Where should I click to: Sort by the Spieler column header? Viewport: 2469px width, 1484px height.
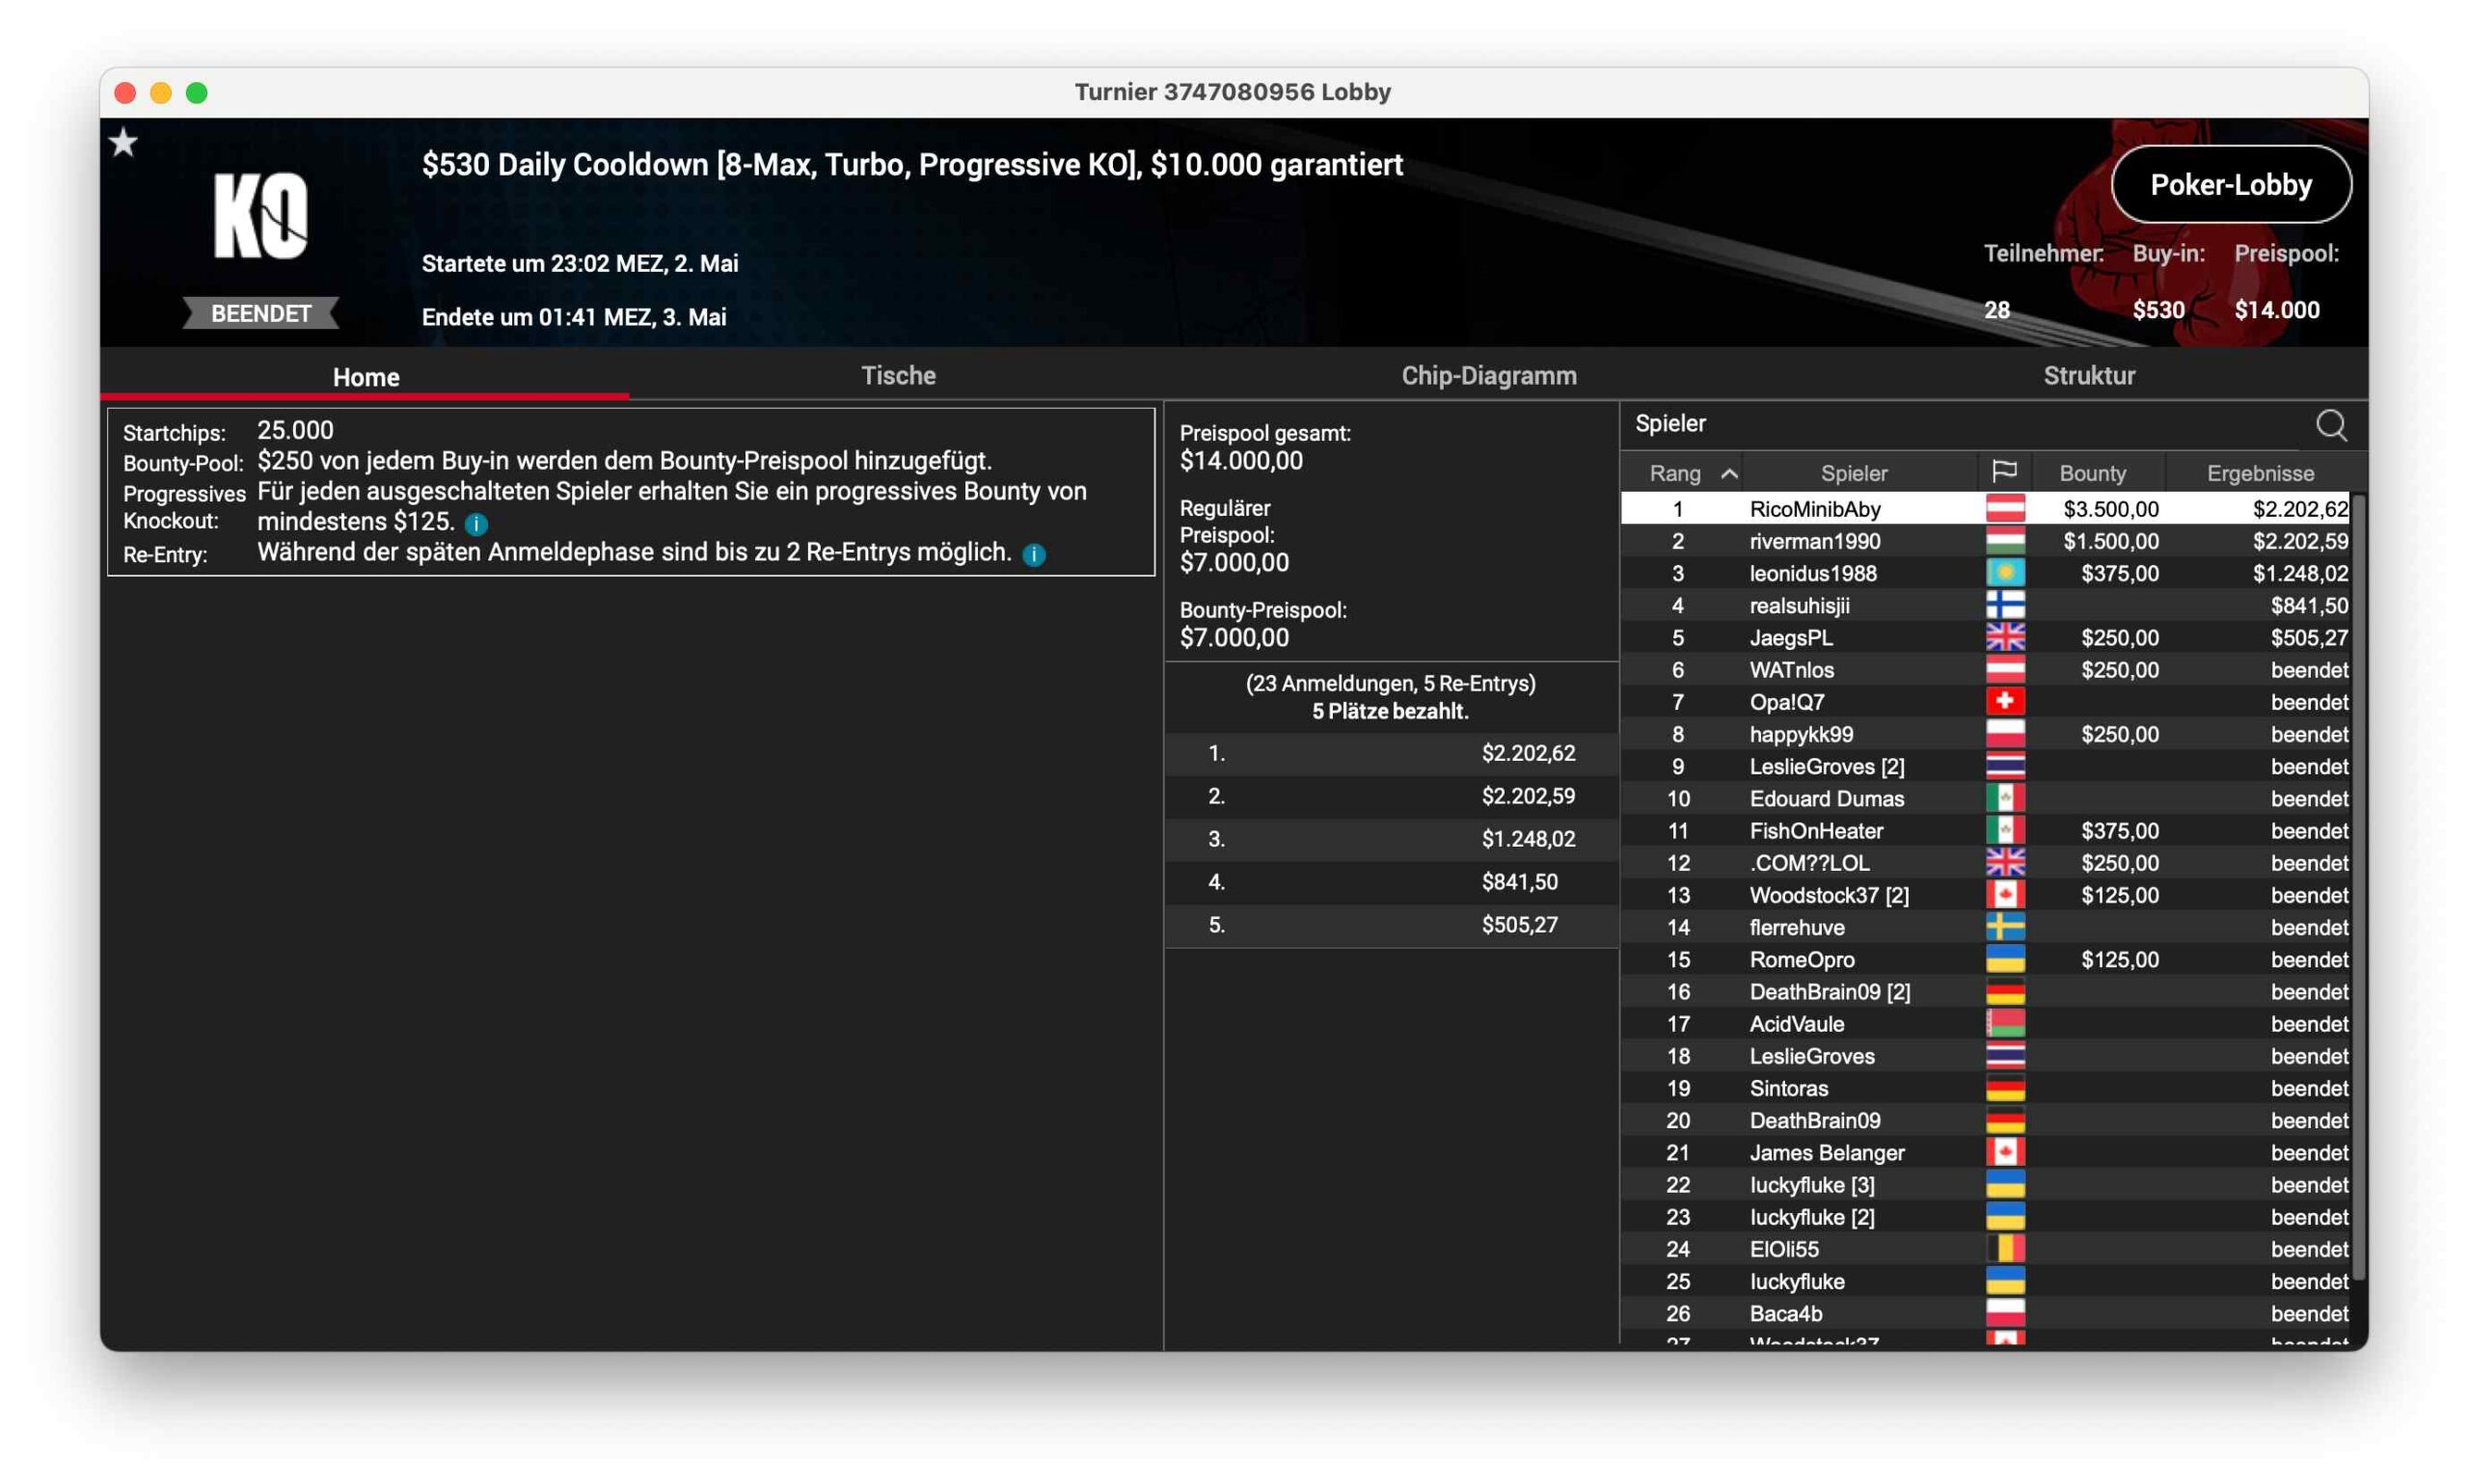[1853, 473]
